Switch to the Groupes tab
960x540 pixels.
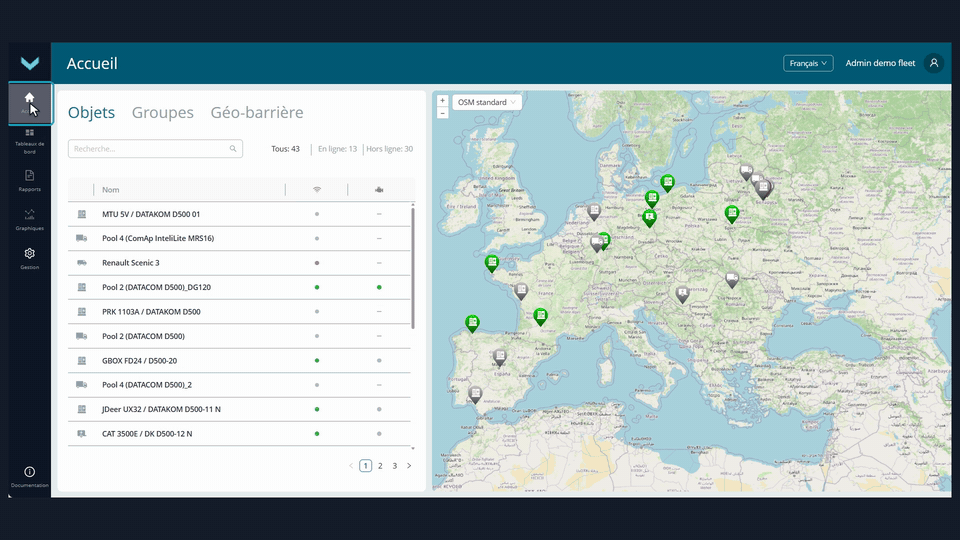pos(163,113)
